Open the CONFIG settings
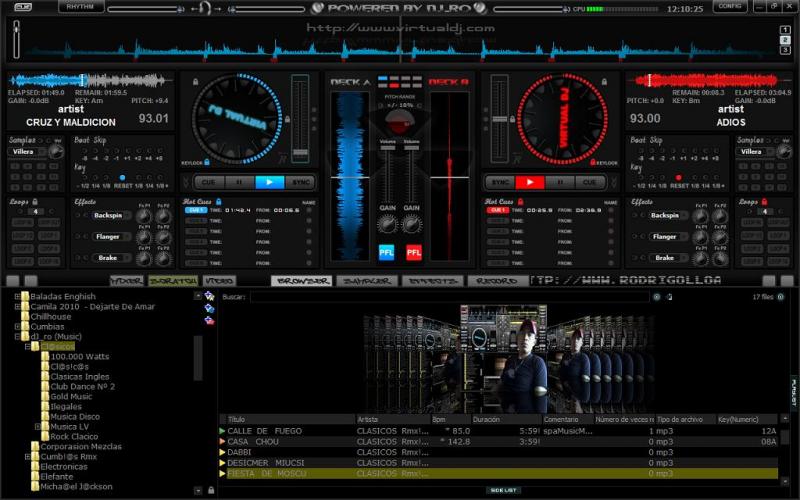 click(730, 6)
